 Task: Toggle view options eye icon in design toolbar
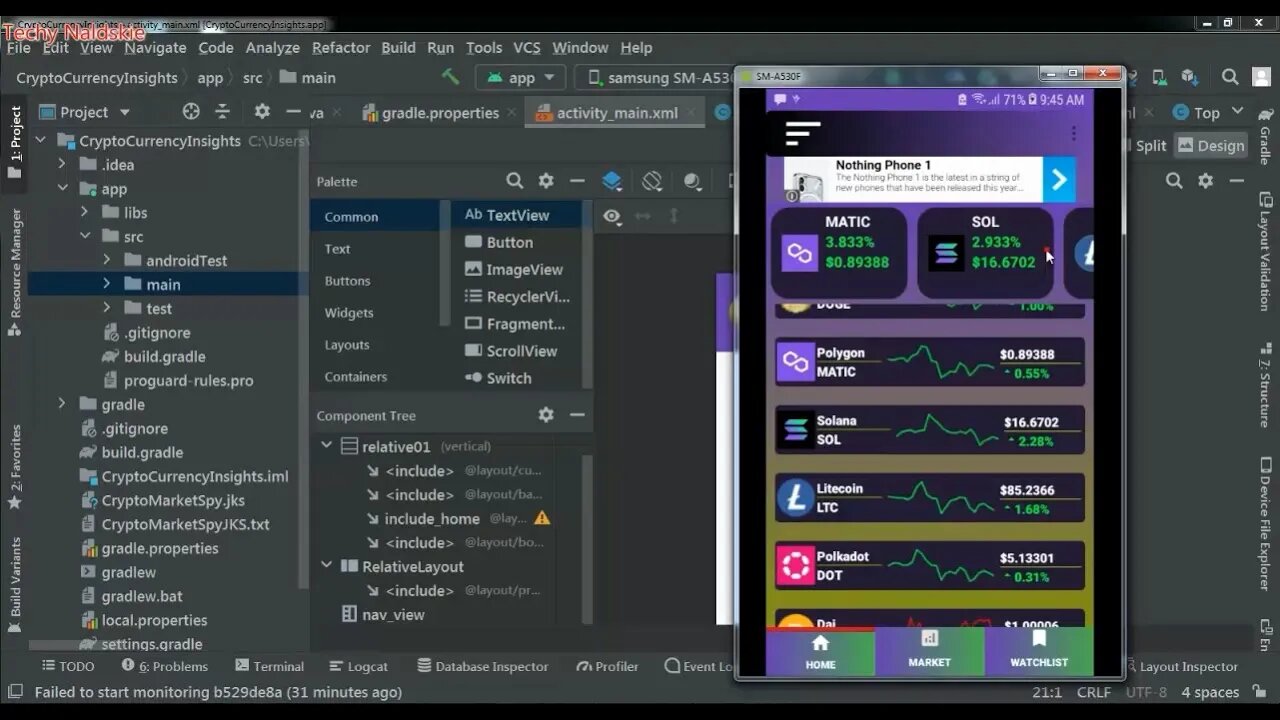click(612, 216)
